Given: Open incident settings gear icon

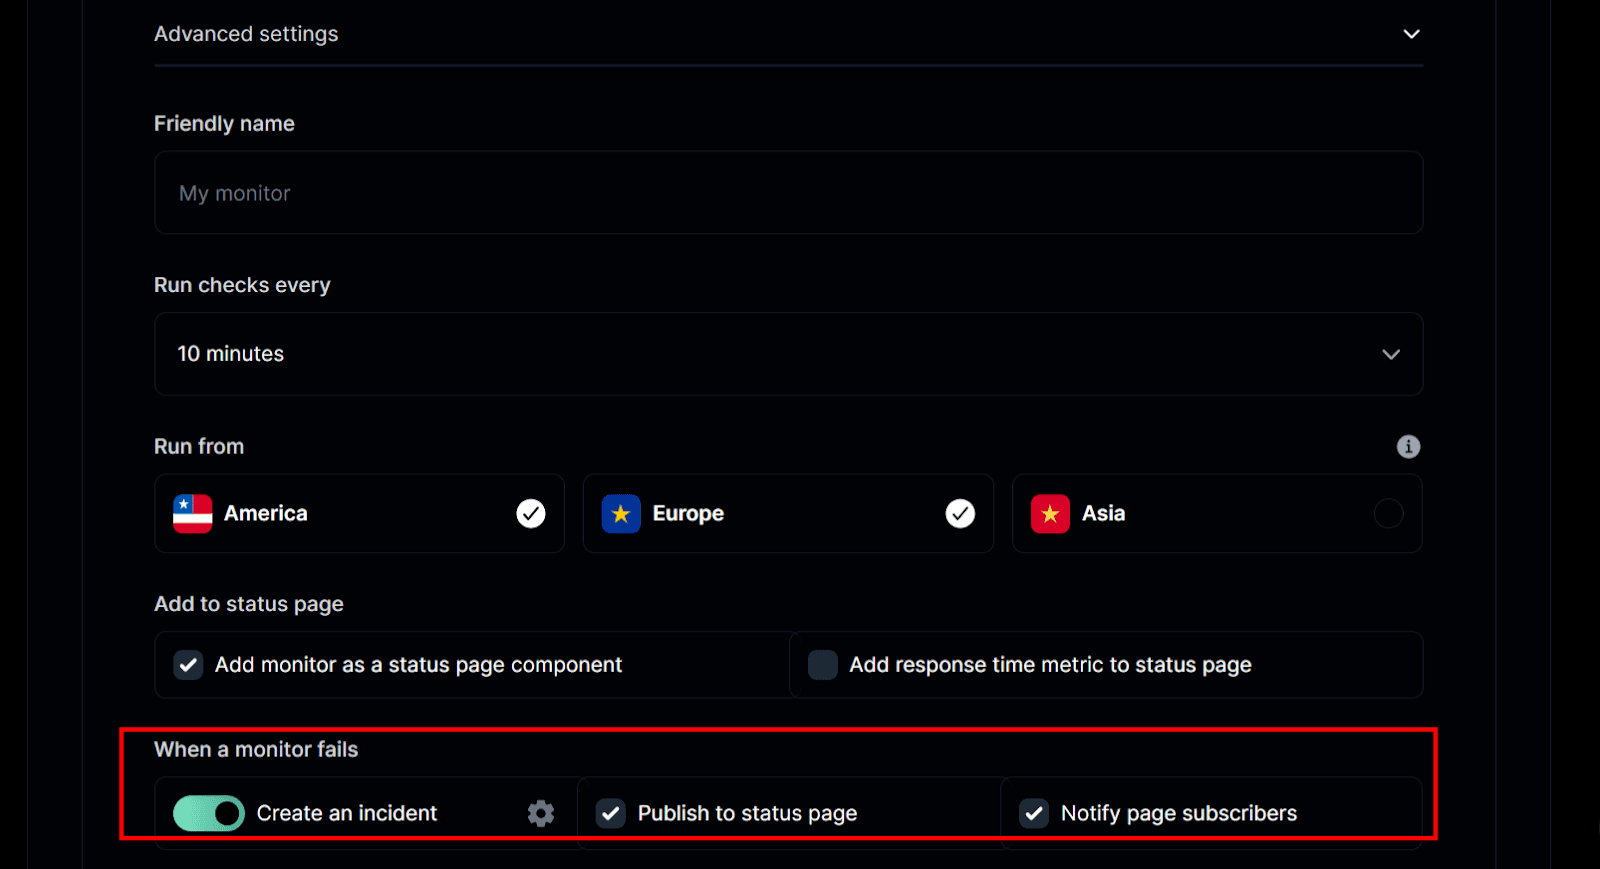Looking at the screenshot, I should coord(541,813).
